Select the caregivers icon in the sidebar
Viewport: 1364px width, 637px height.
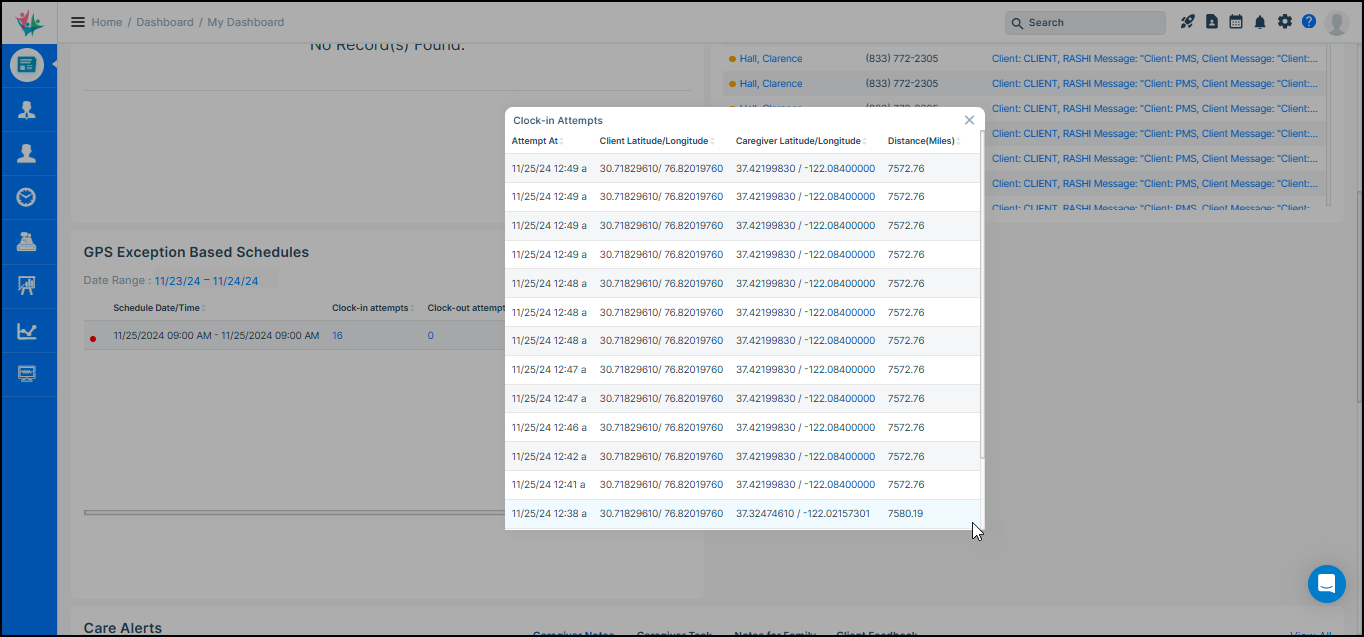coord(28,153)
